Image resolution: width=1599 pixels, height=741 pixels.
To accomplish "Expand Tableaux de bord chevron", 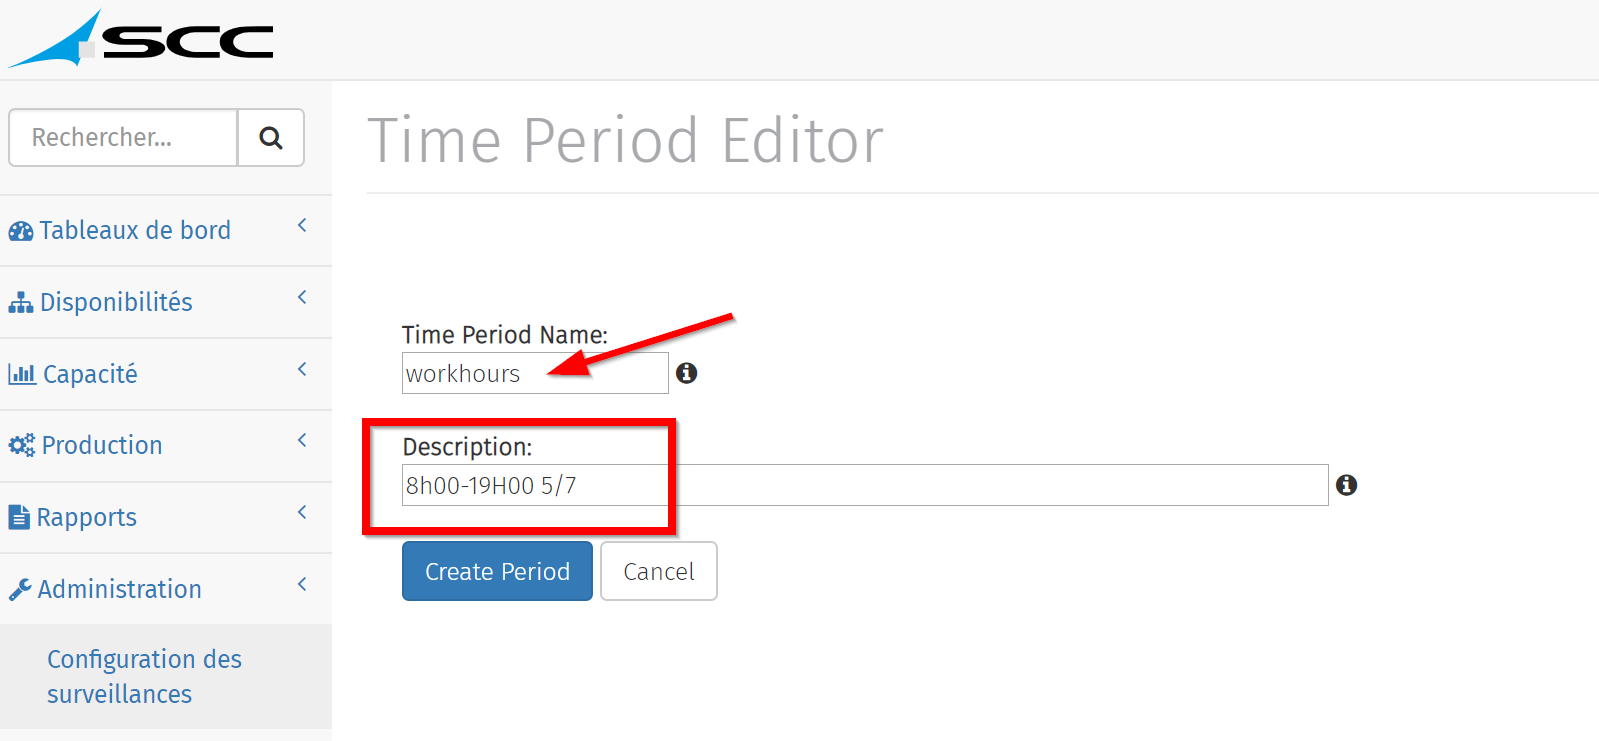I will pyautogui.click(x=302, y=226).
